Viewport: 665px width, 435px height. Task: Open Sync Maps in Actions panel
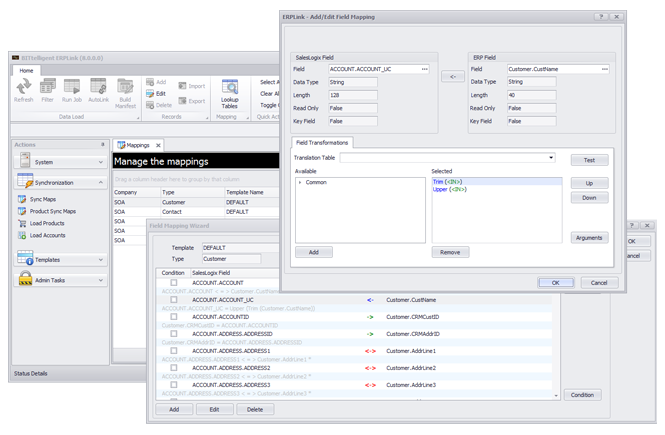[37, 199]
